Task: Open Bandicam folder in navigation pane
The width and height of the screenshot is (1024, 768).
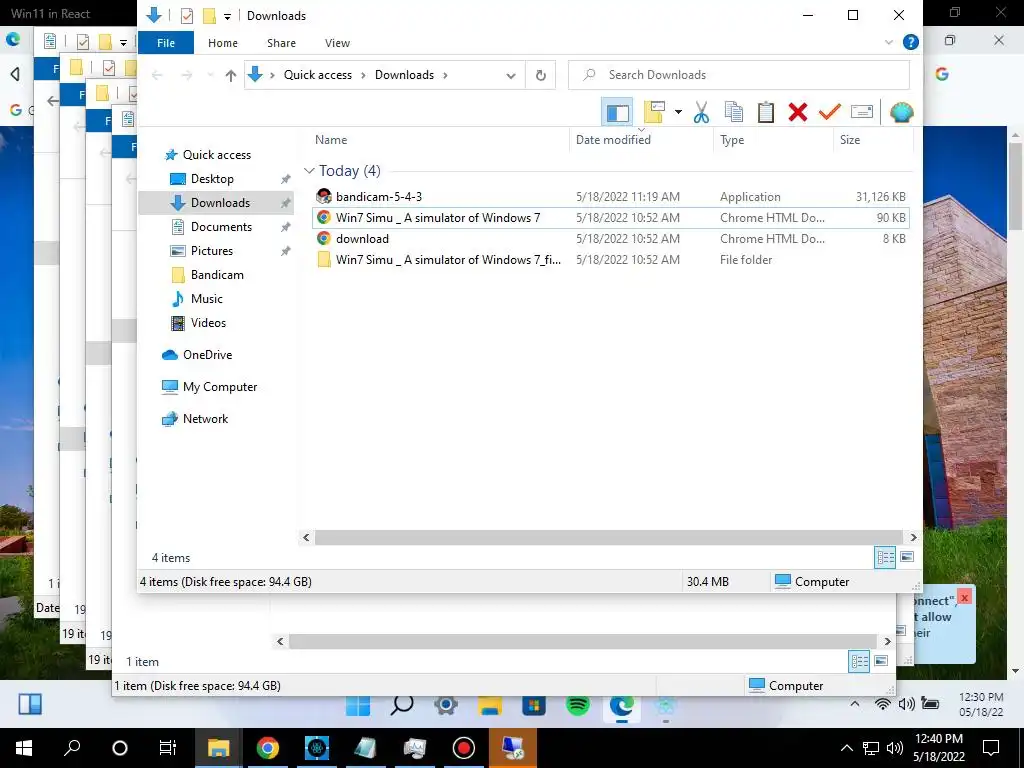Action: click(217, 275)
